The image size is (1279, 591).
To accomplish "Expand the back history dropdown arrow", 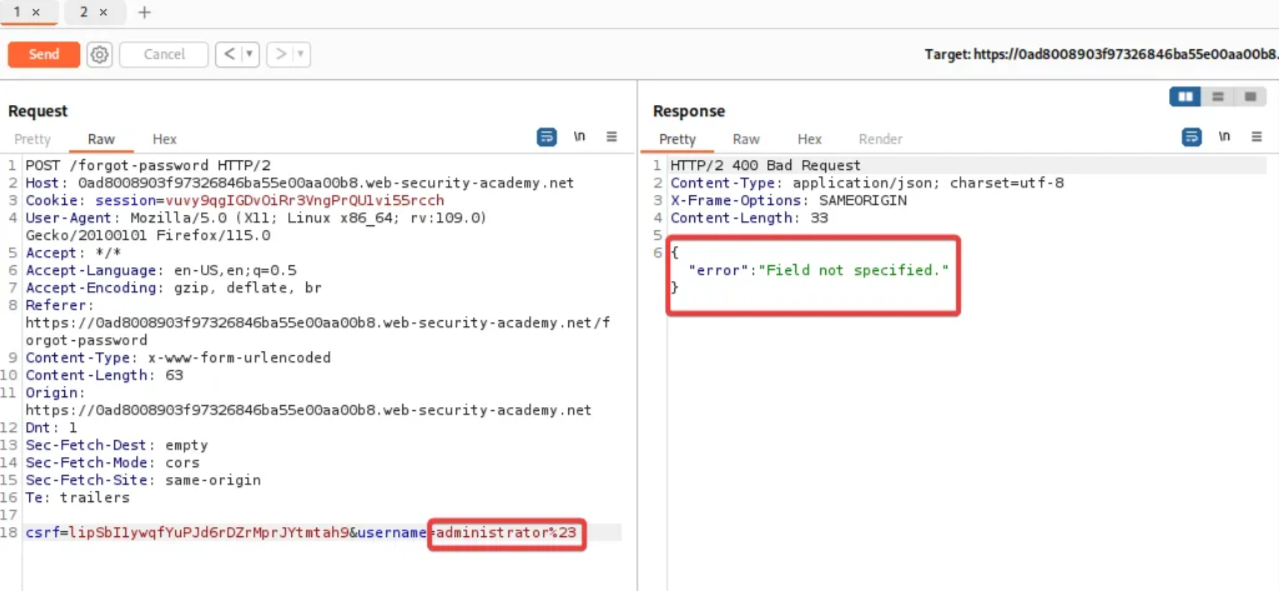I will [x=250, y=55].
